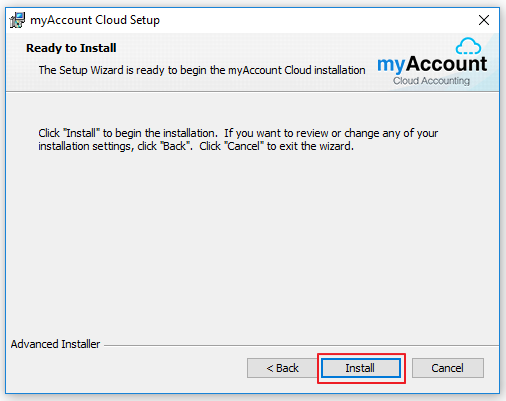
Task: Start installation with the Install button
Action: [361, 368]
